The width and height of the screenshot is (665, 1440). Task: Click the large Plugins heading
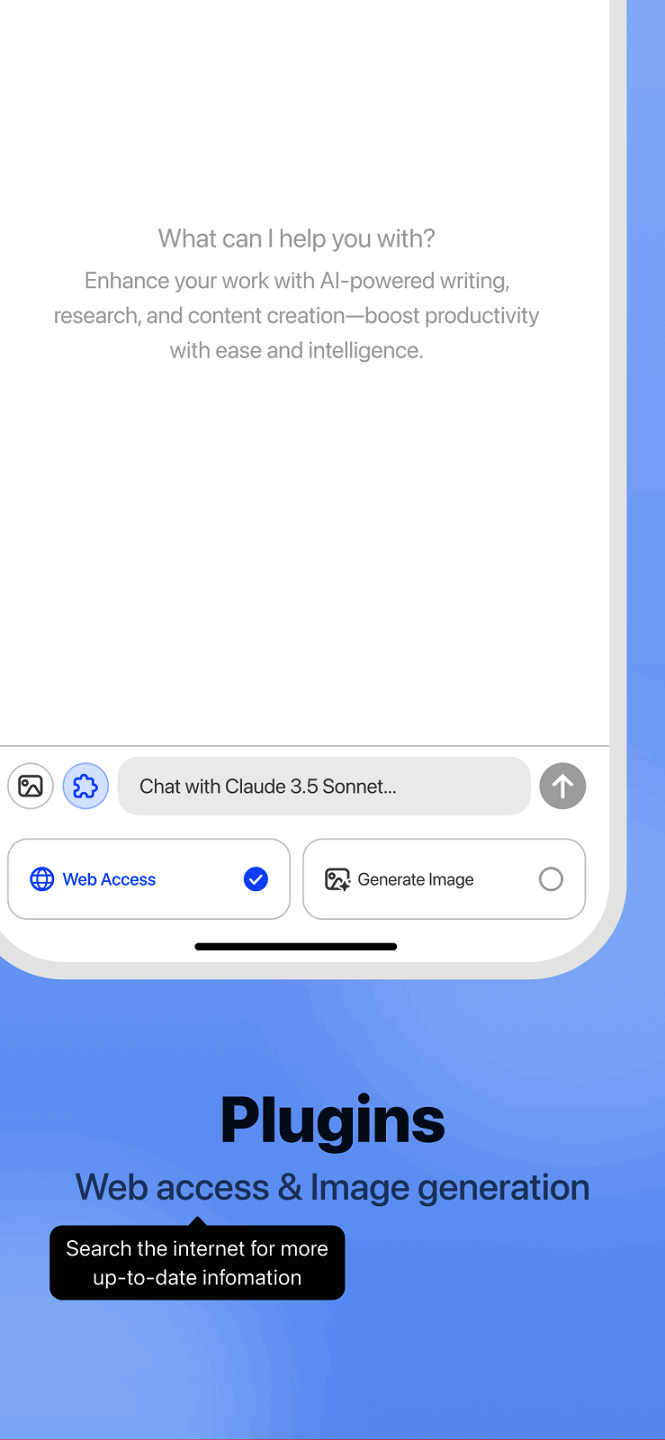[x=333, y=1120]
